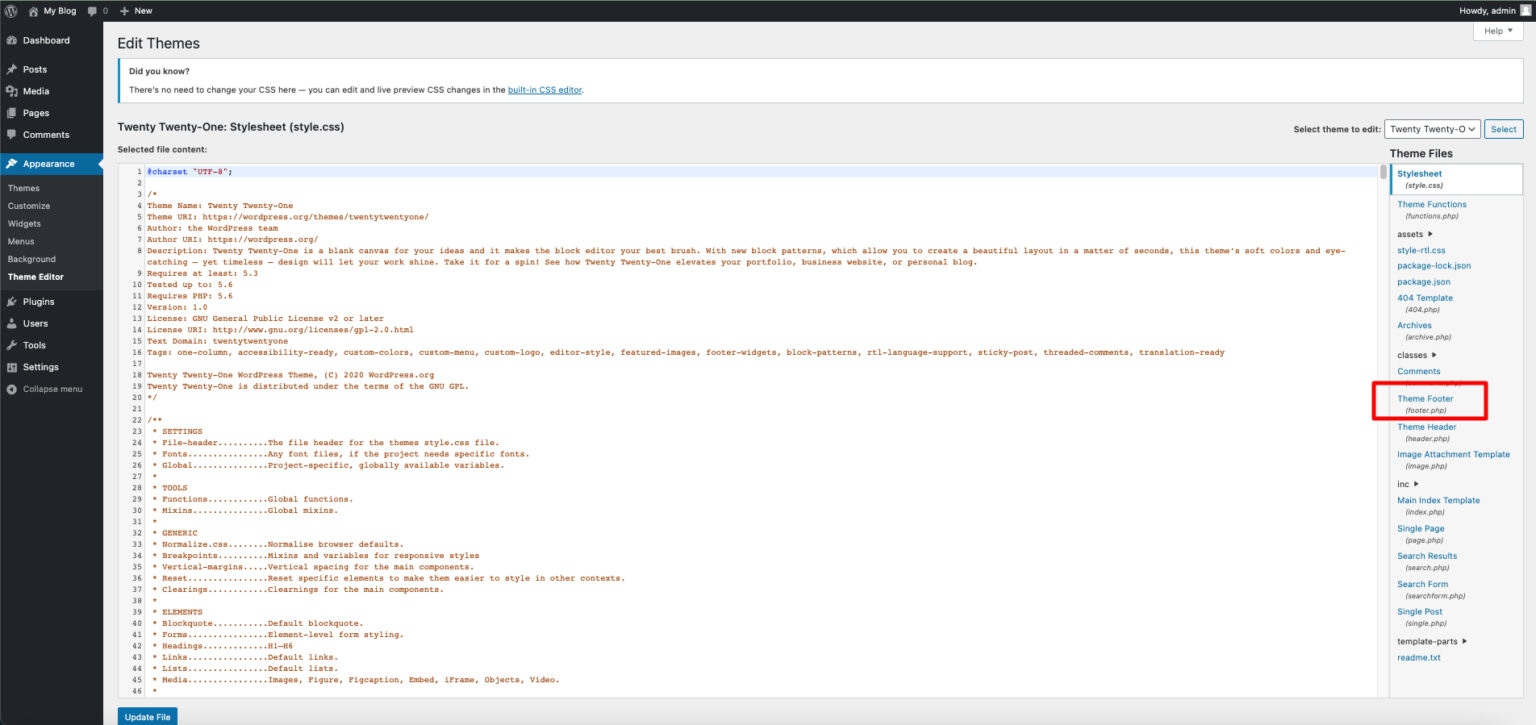Click the New item plus icon
The image size is (1536, 725).
point(126,10)
